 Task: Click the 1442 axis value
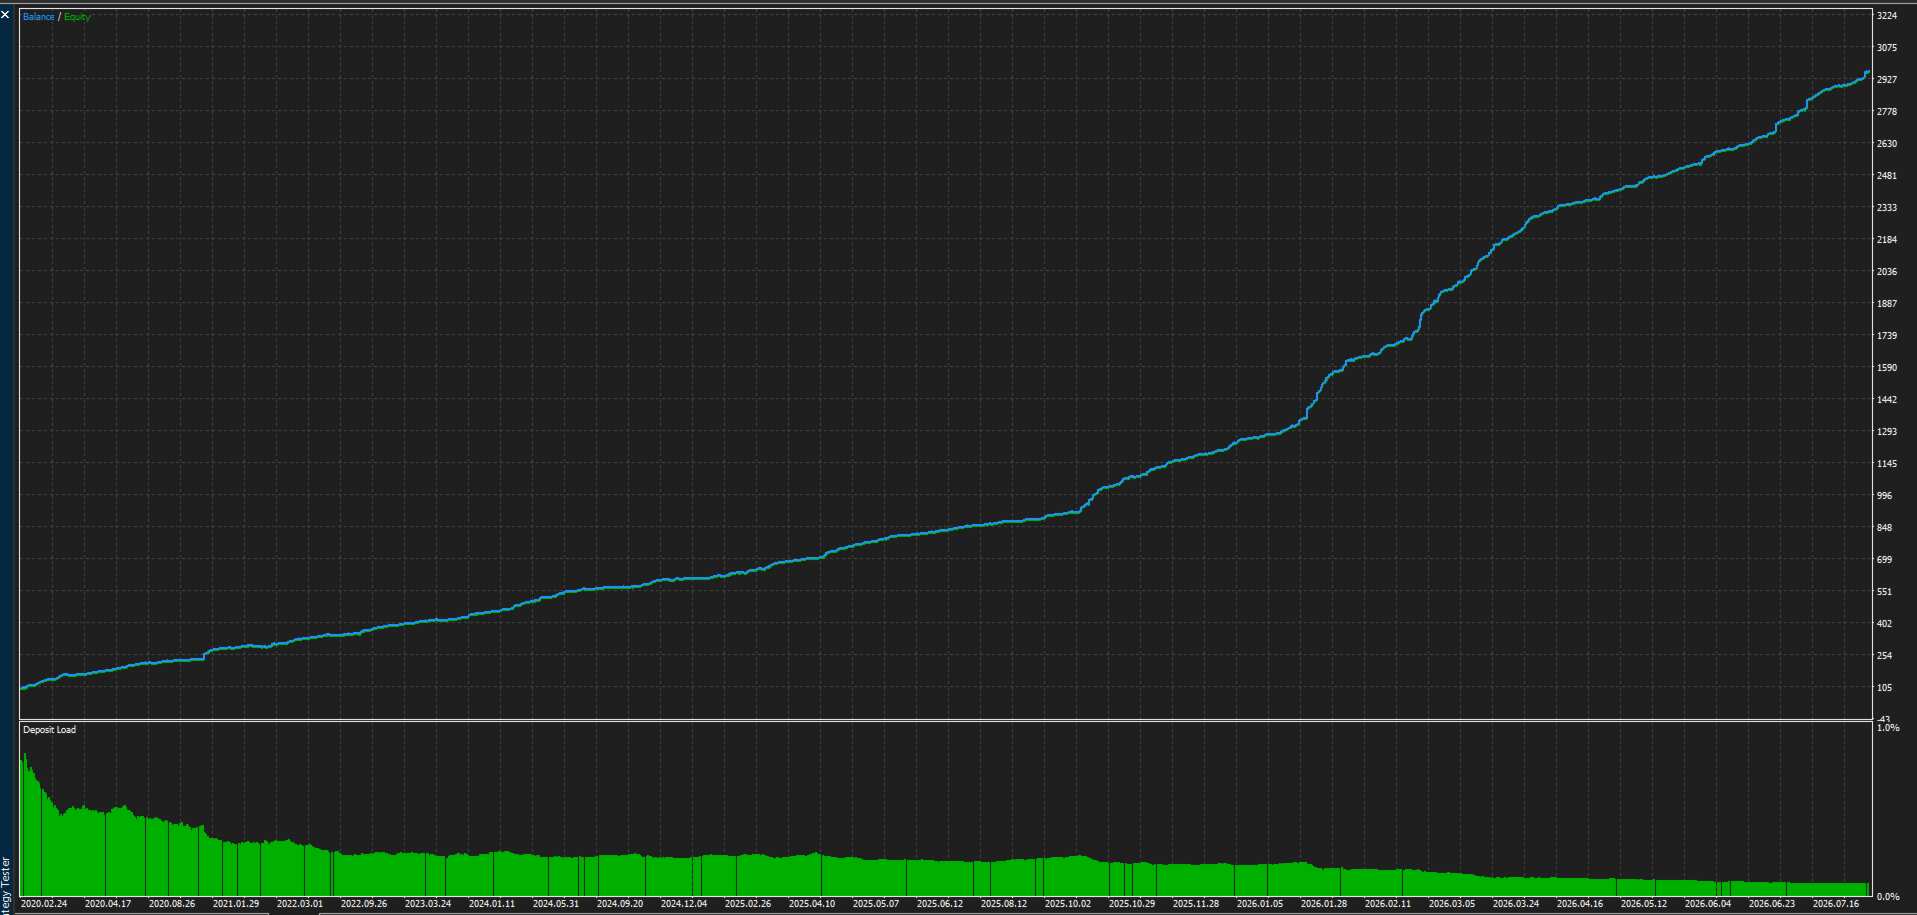coord(1887,400)
